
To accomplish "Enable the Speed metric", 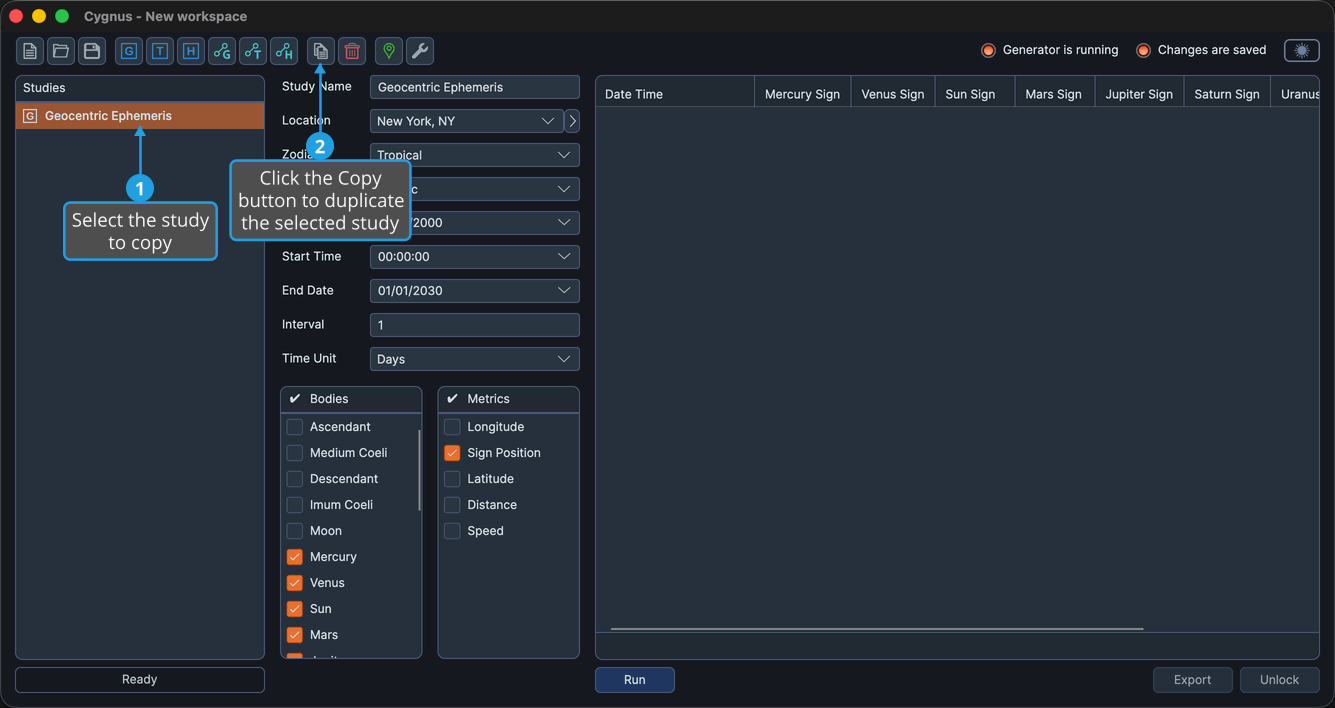I will [x=452, y=531].
